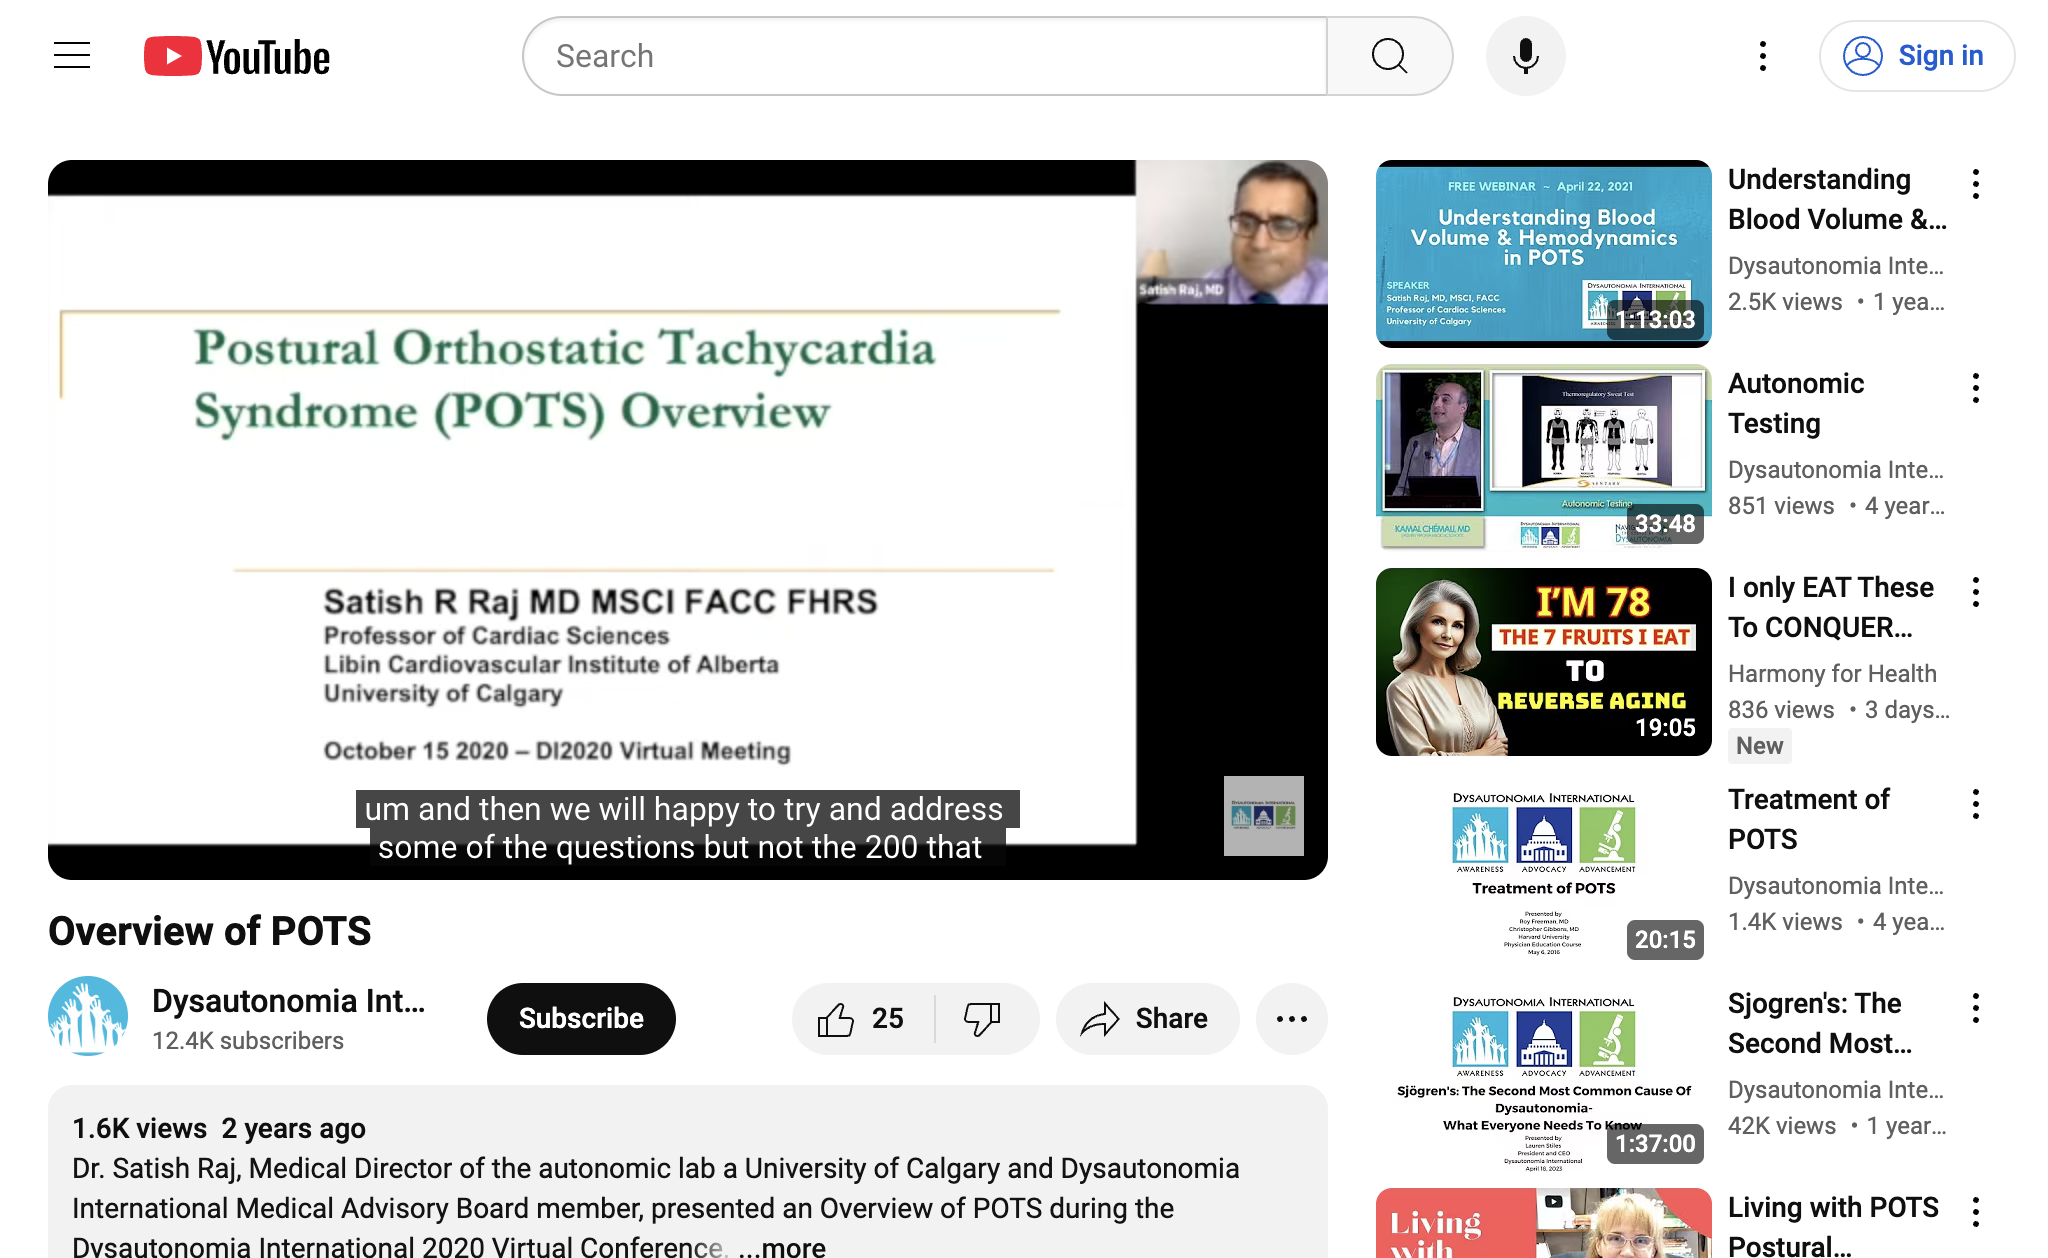Open more actions ellipsis under video
The width and height of the screenshot is (2048, 1258).
pos(1292,1018)
